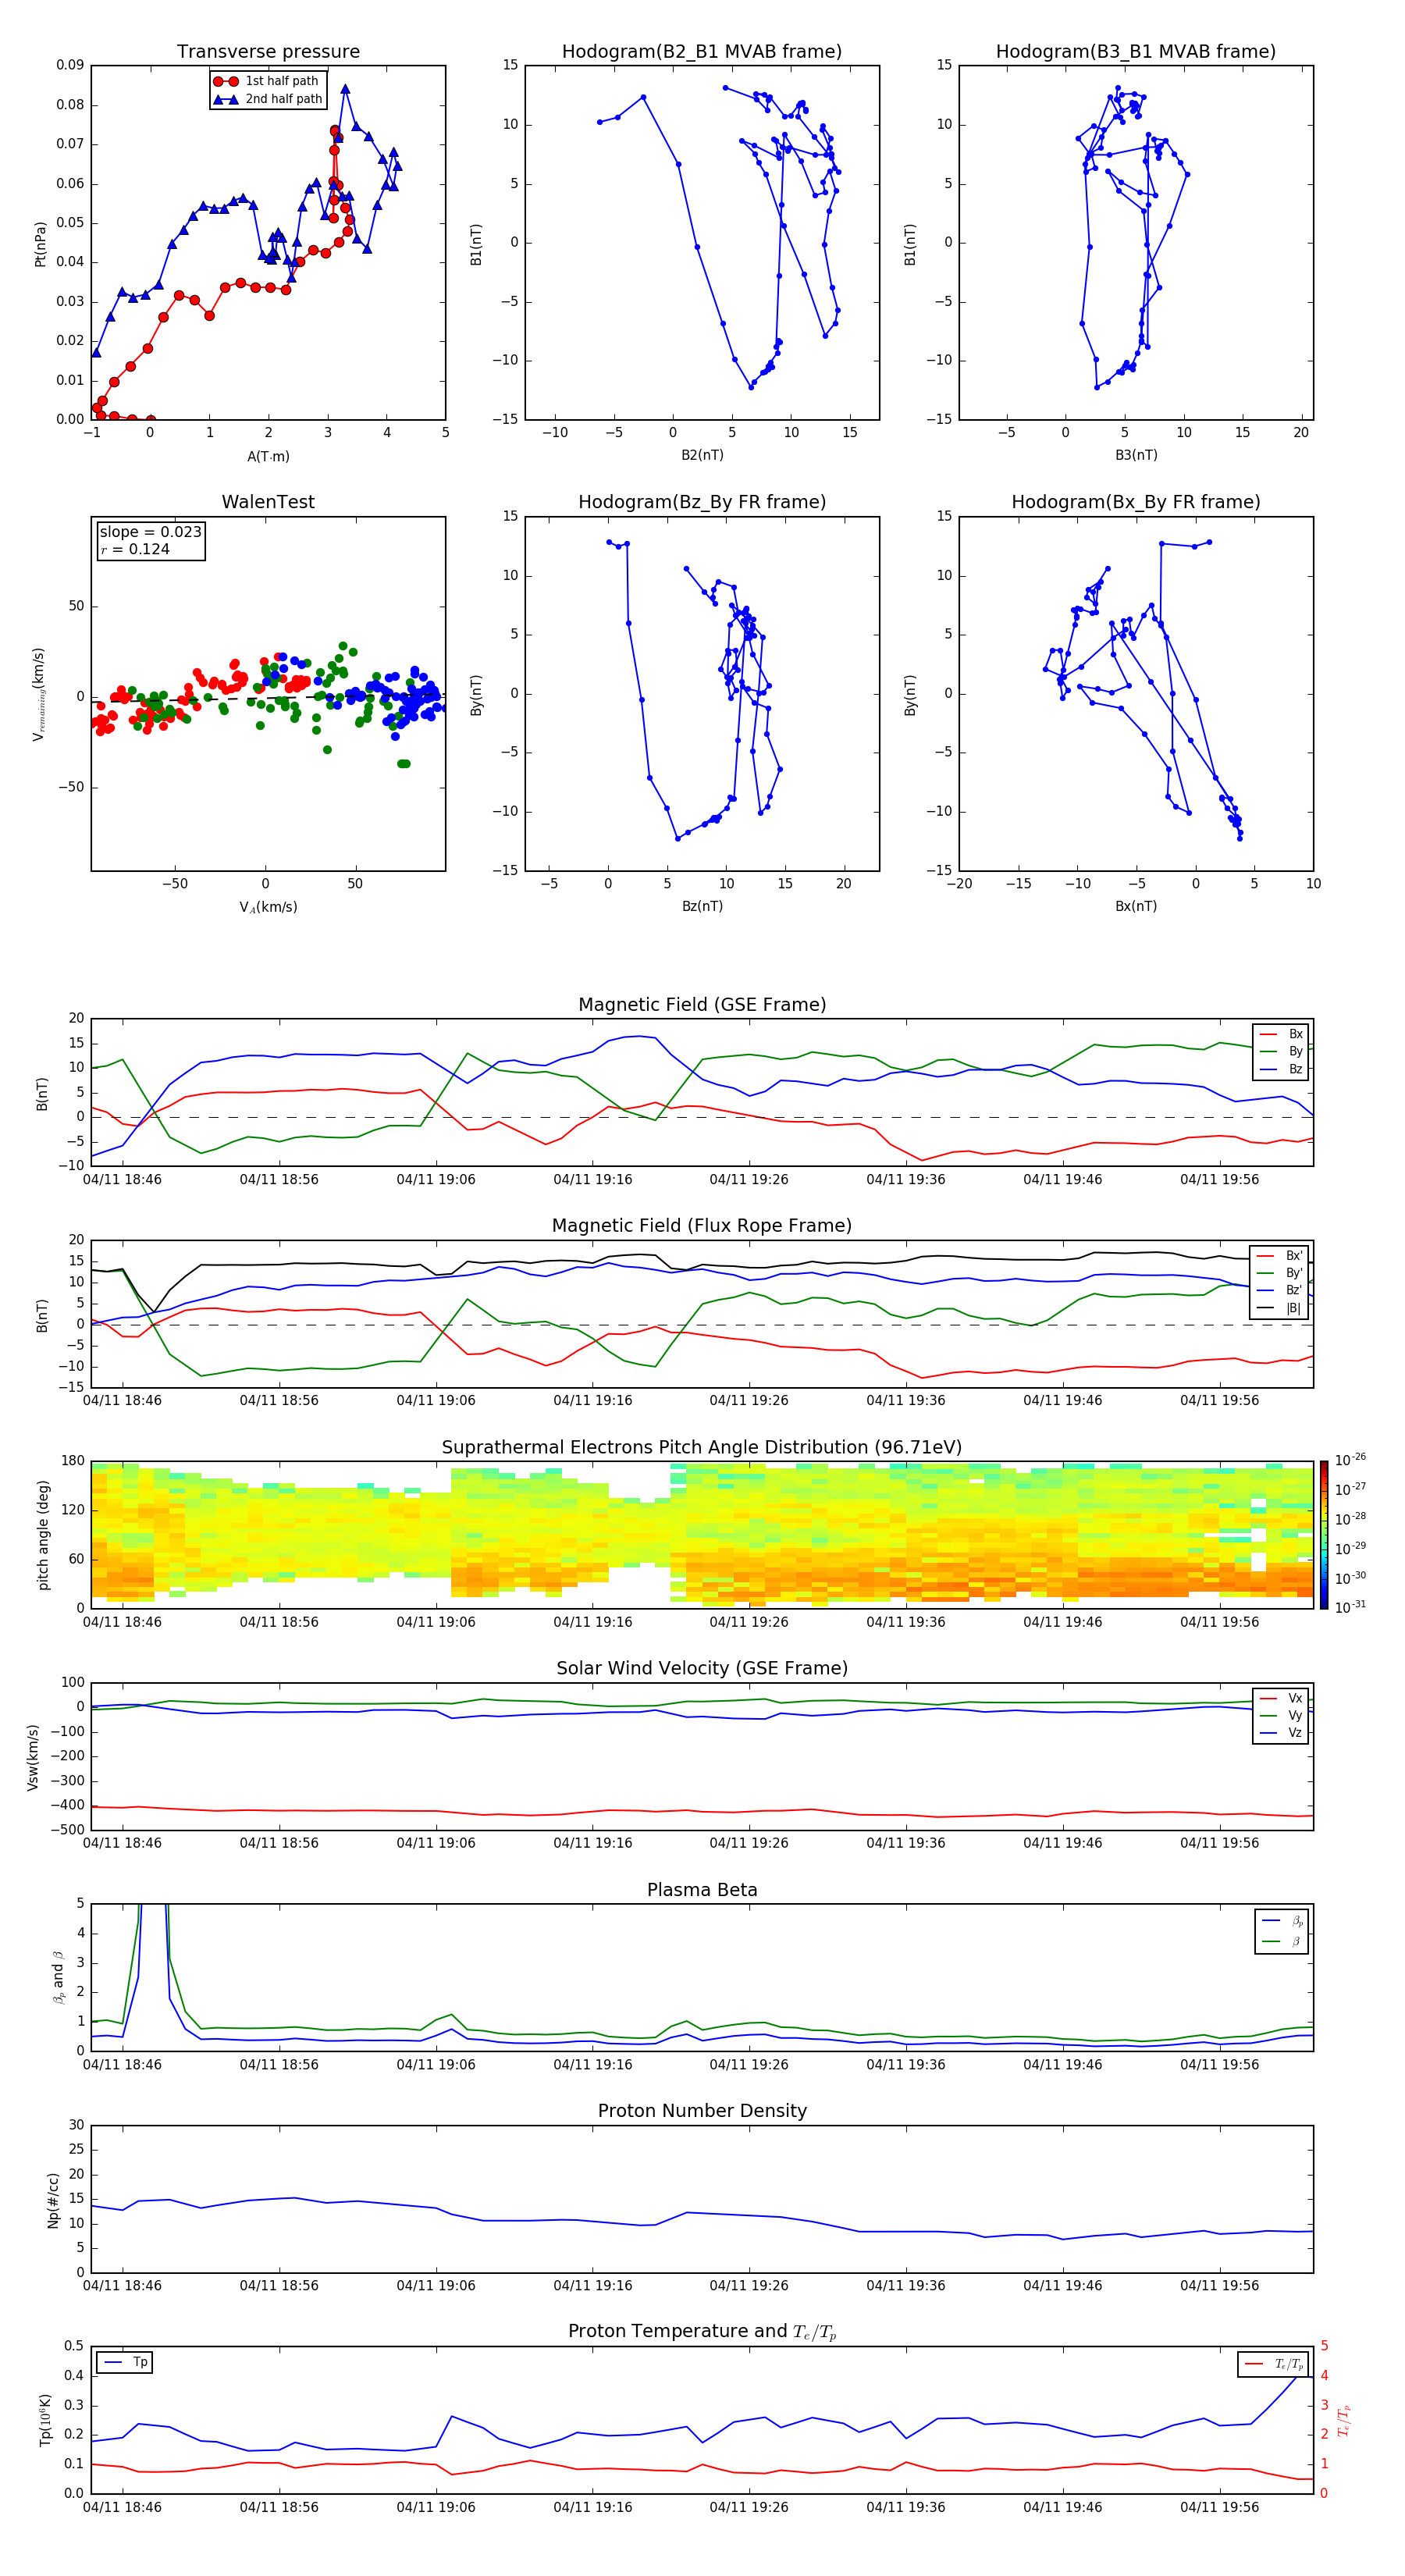Click the "B2(nT)" x-axis label
The height and width of the screenshot is (2576, 1405).
(702, 455)
